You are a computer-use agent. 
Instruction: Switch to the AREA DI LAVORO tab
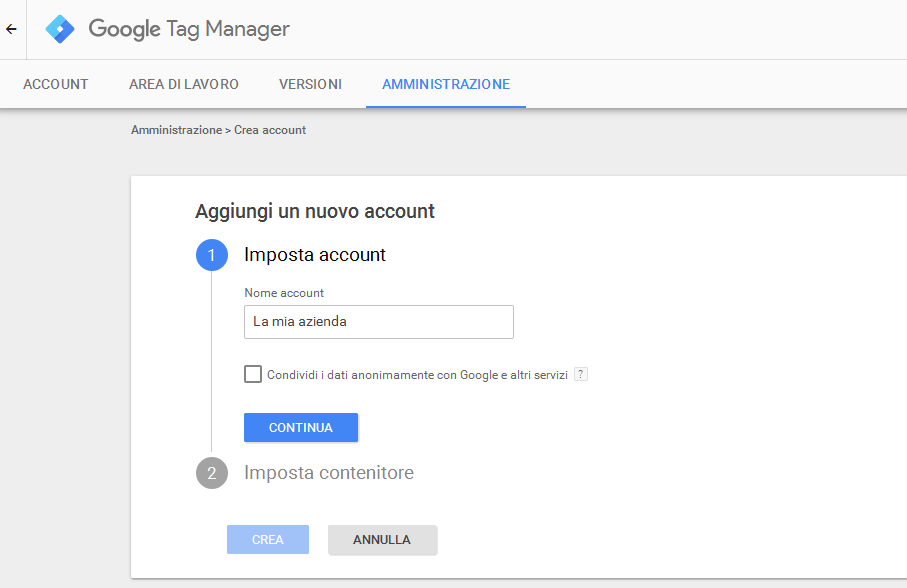point(184,84)
